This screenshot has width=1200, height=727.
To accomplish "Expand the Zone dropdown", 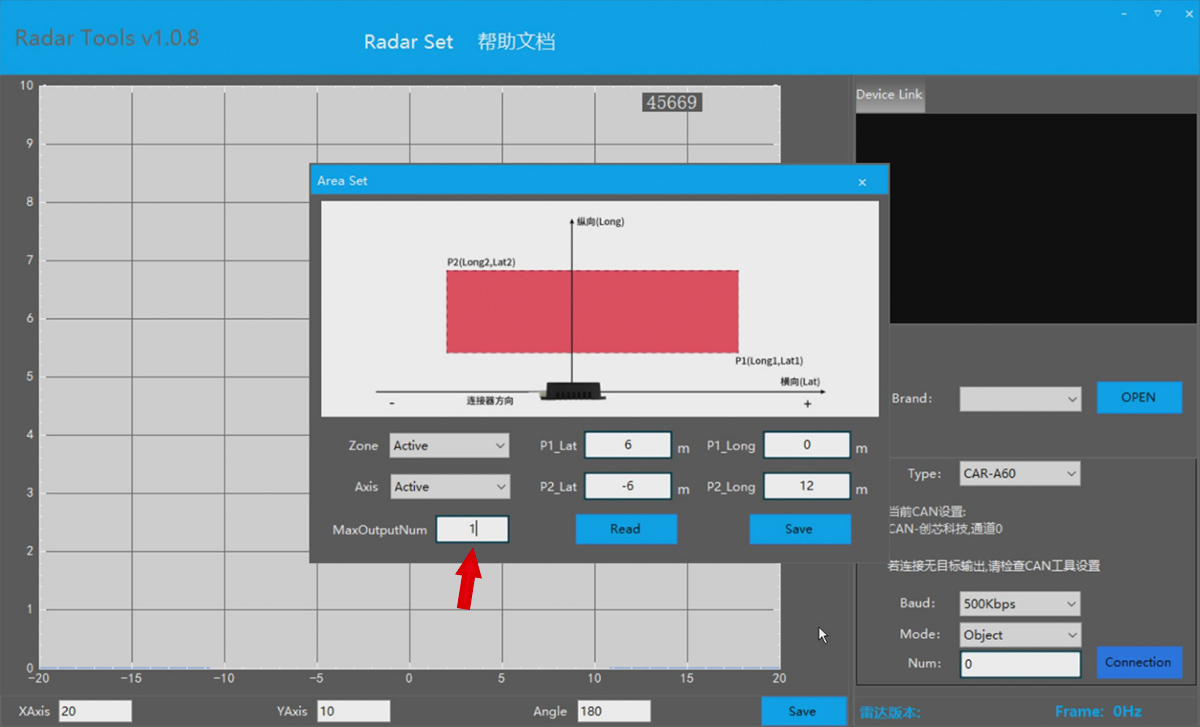I will point(449,446).
